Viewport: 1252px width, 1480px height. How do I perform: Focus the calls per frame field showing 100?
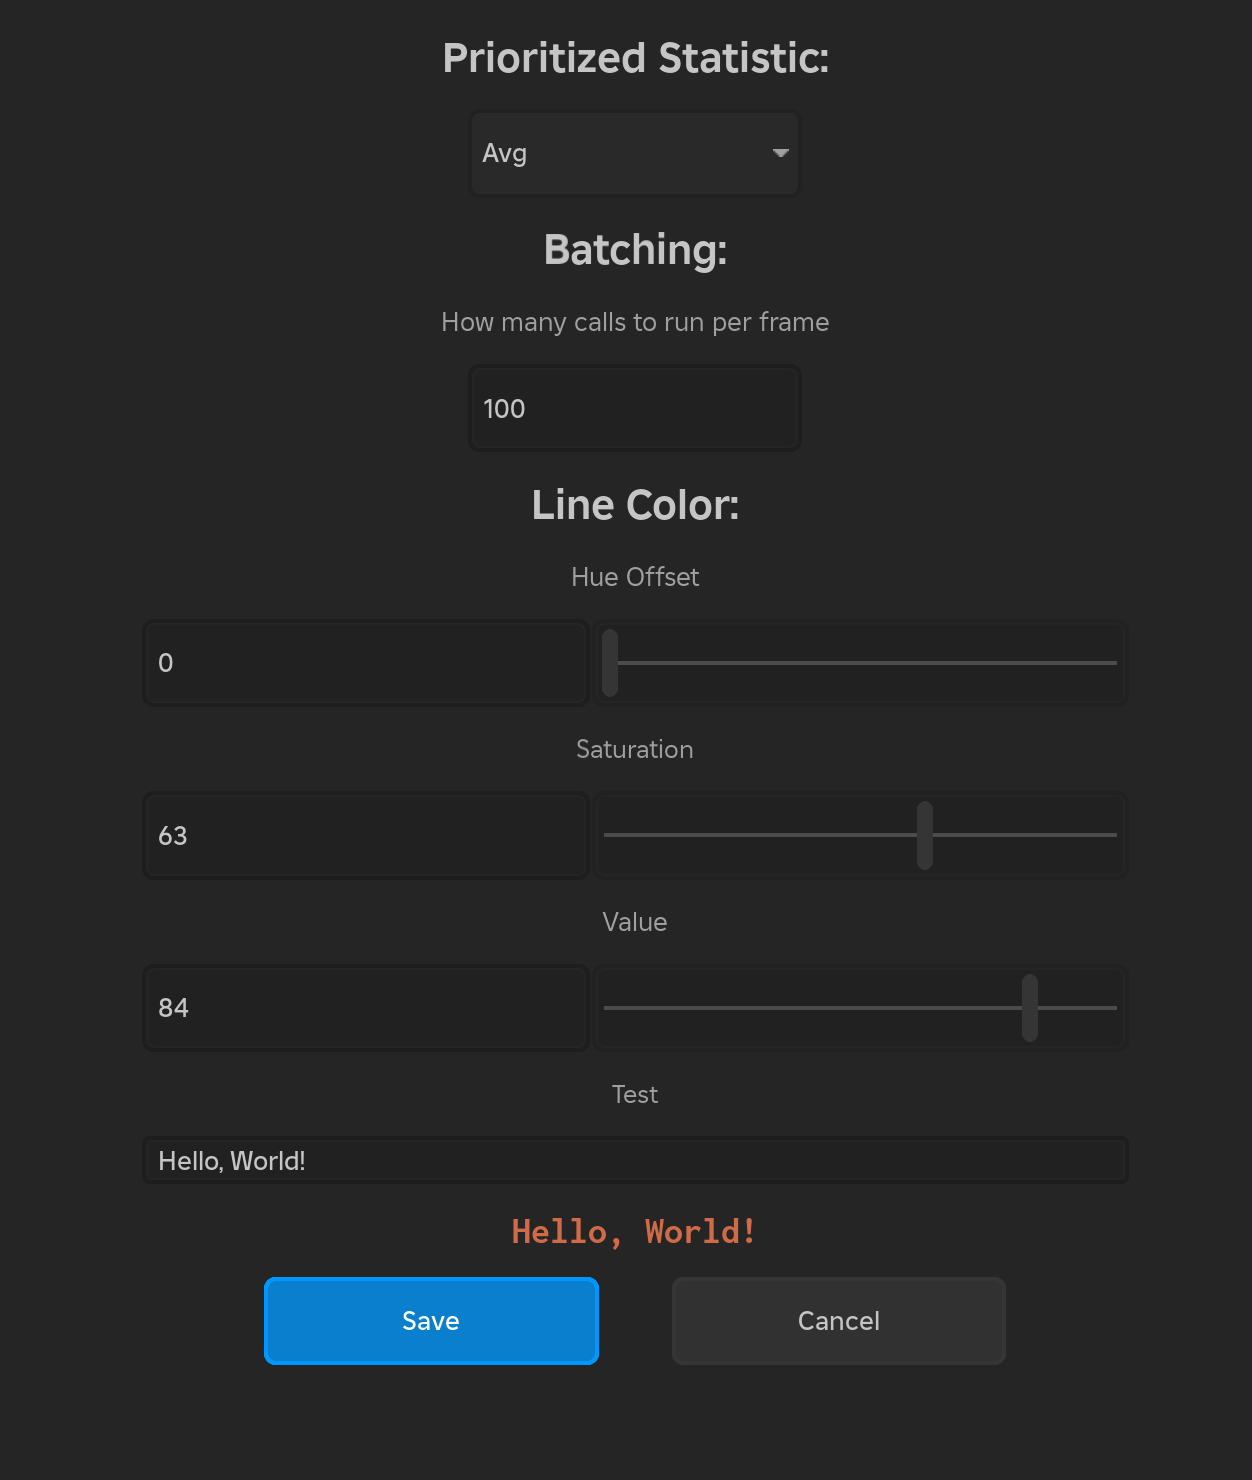pyautogui.click(x=634, y=408)
